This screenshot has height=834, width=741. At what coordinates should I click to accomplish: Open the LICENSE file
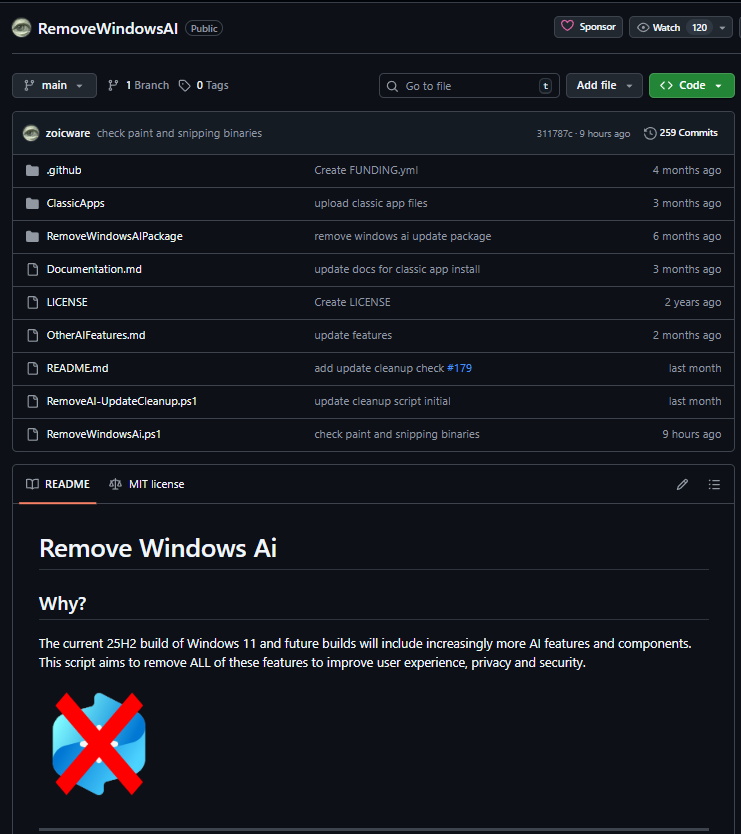pyautogui.click(x=67, y=302)
